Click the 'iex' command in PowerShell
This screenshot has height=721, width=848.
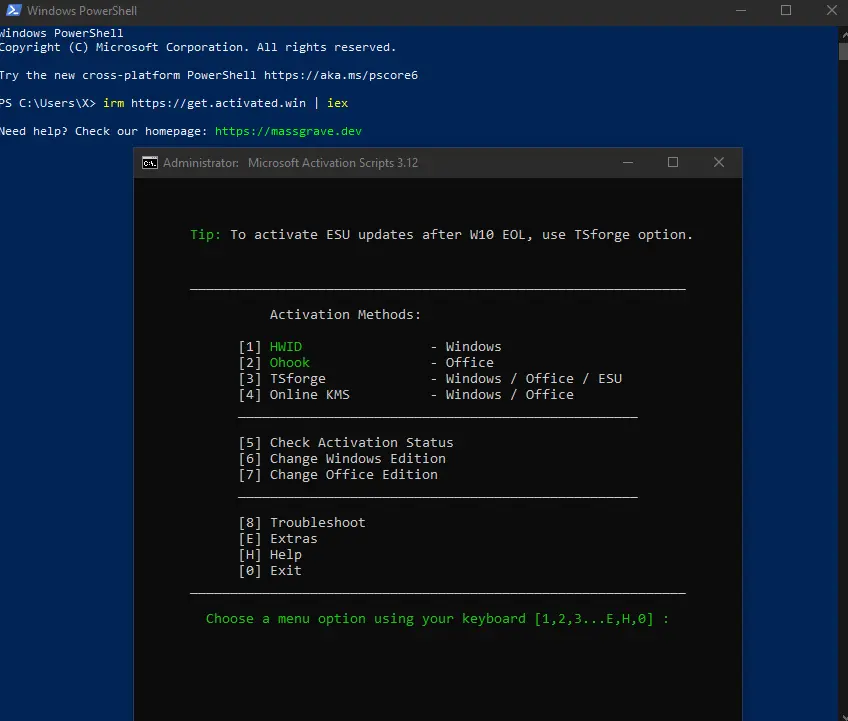point(337,103)
